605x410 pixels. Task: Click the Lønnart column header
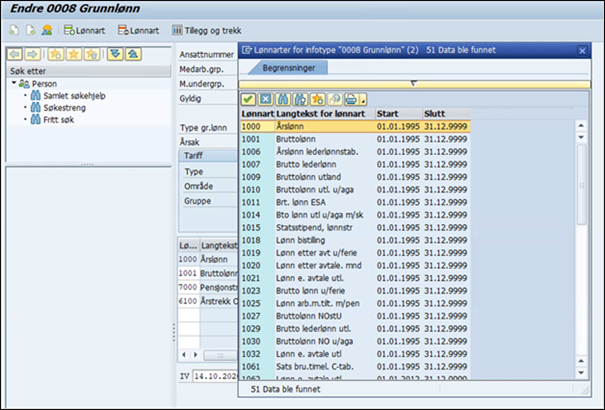[x=257, y=114]
